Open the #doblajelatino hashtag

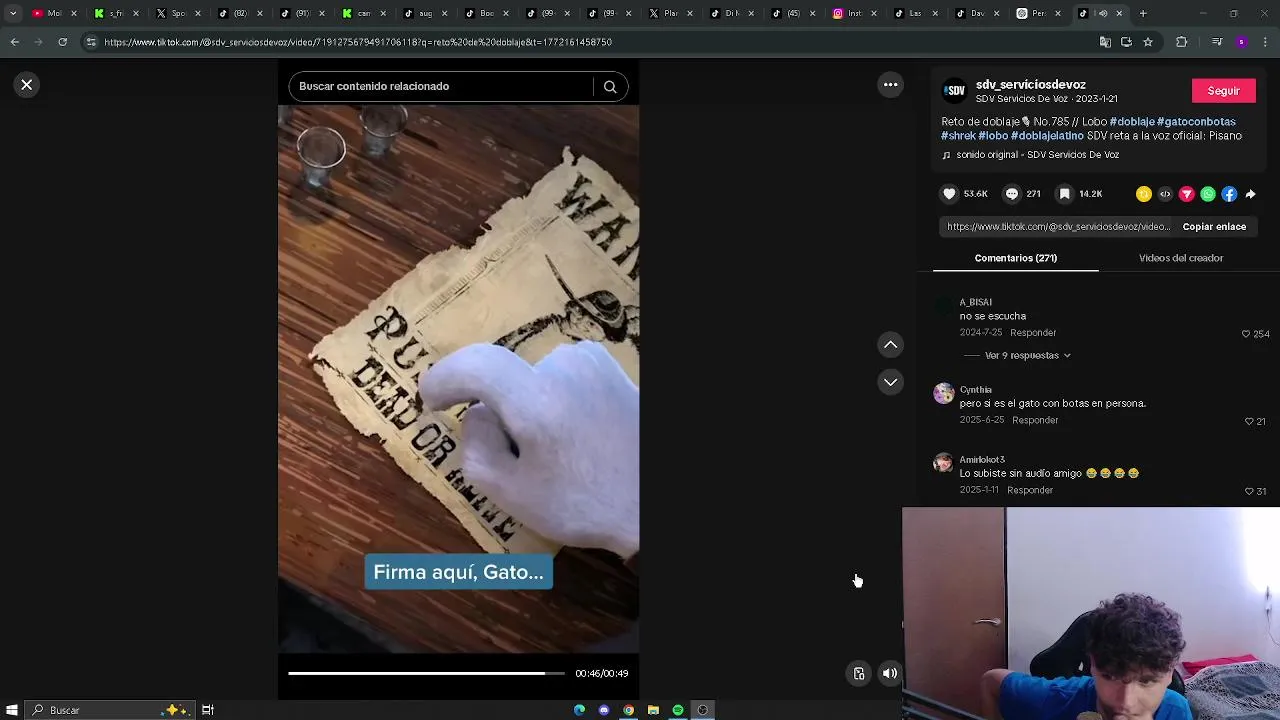(1047, 136)
